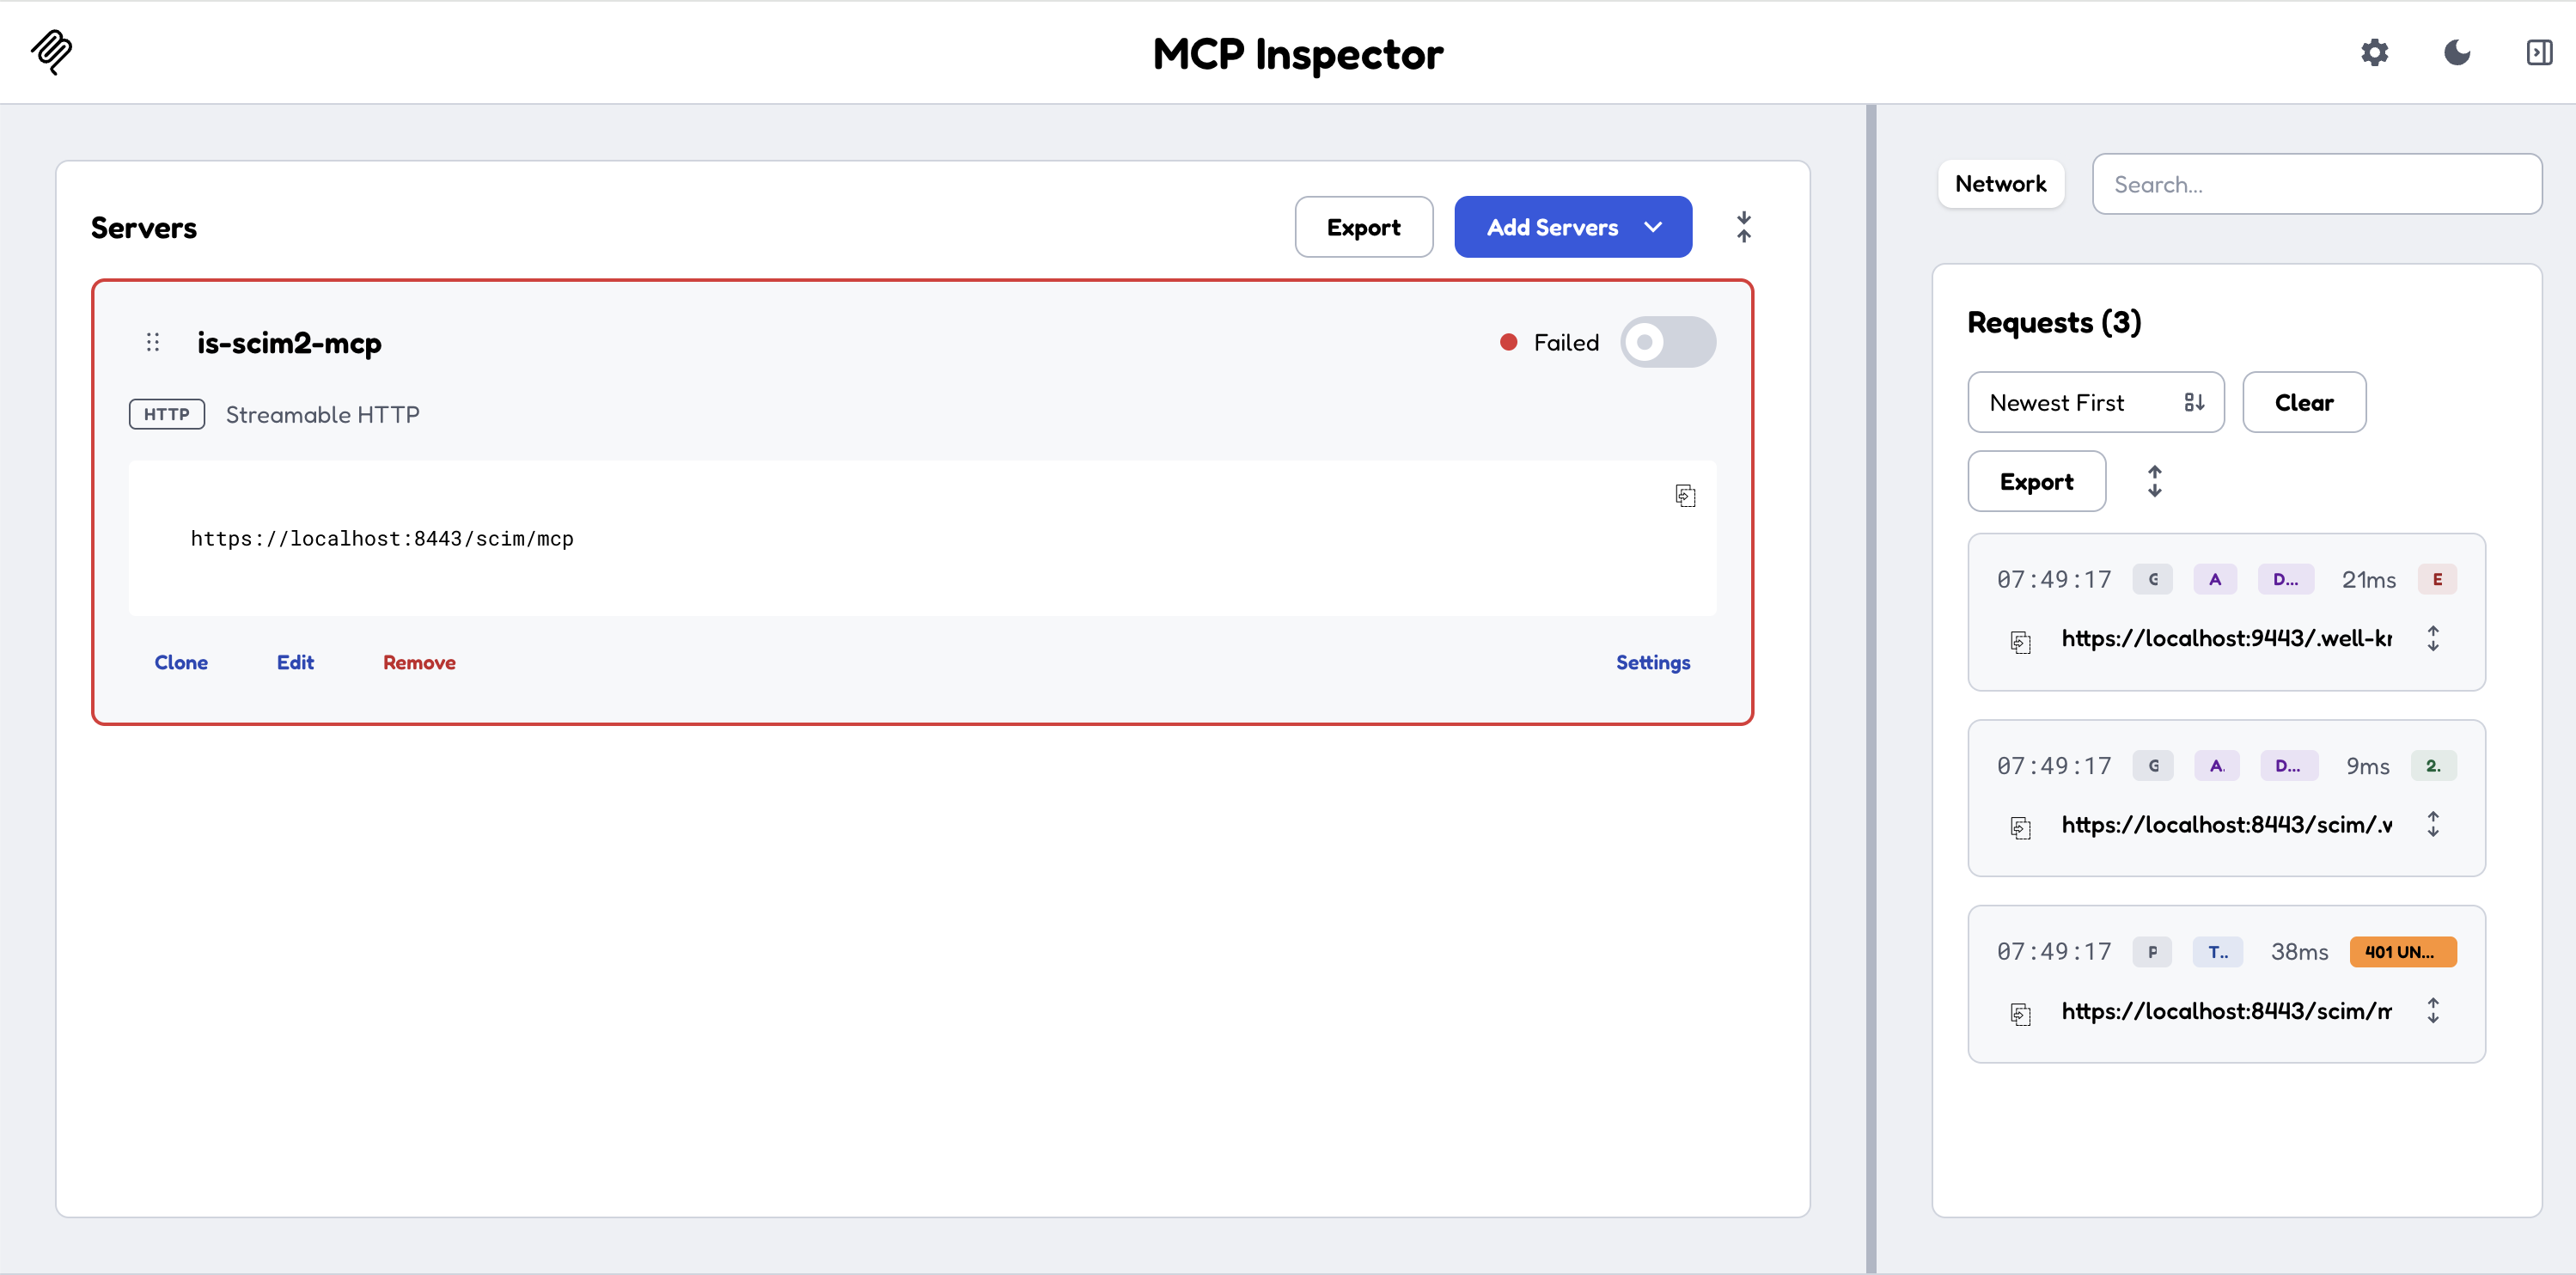The height and width of the screenshot is (1275, 2576).
Task: Click the MCP Inspector logo icon
Action: (x=51, y=52)
